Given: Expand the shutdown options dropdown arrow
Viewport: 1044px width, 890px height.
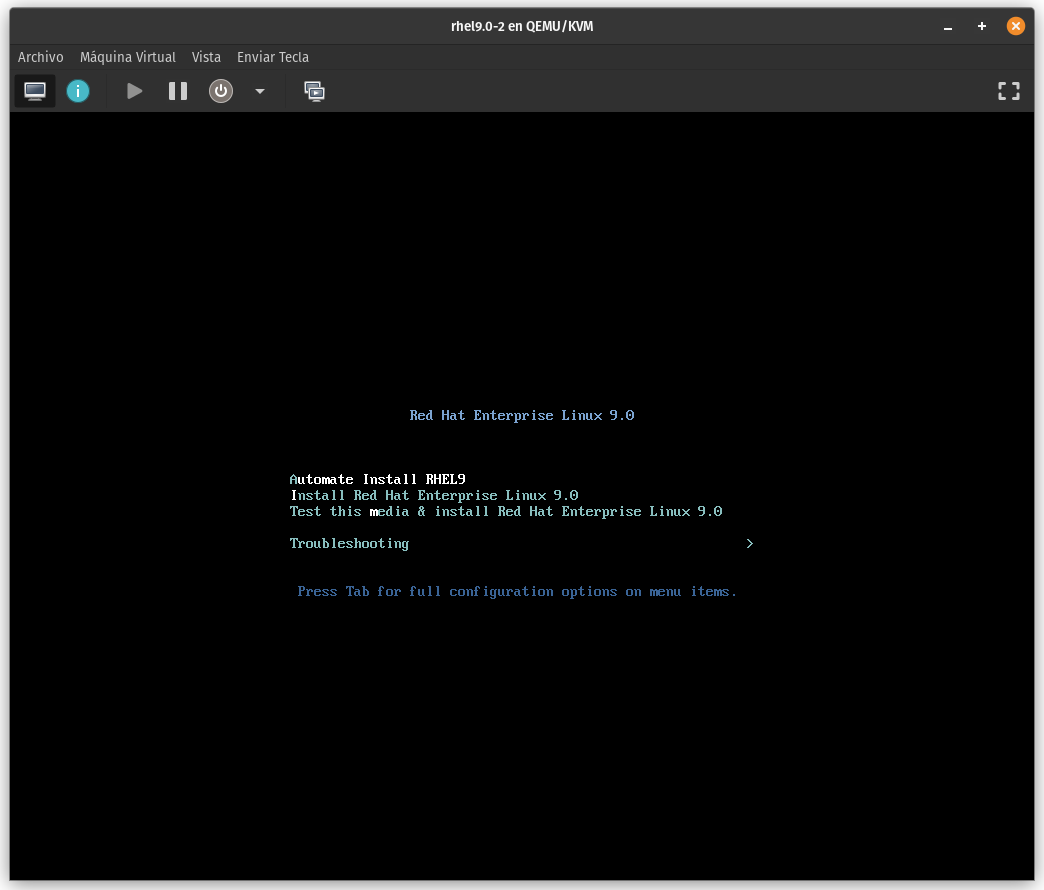Looking at the screenshot, I should [x=260, y=91].
